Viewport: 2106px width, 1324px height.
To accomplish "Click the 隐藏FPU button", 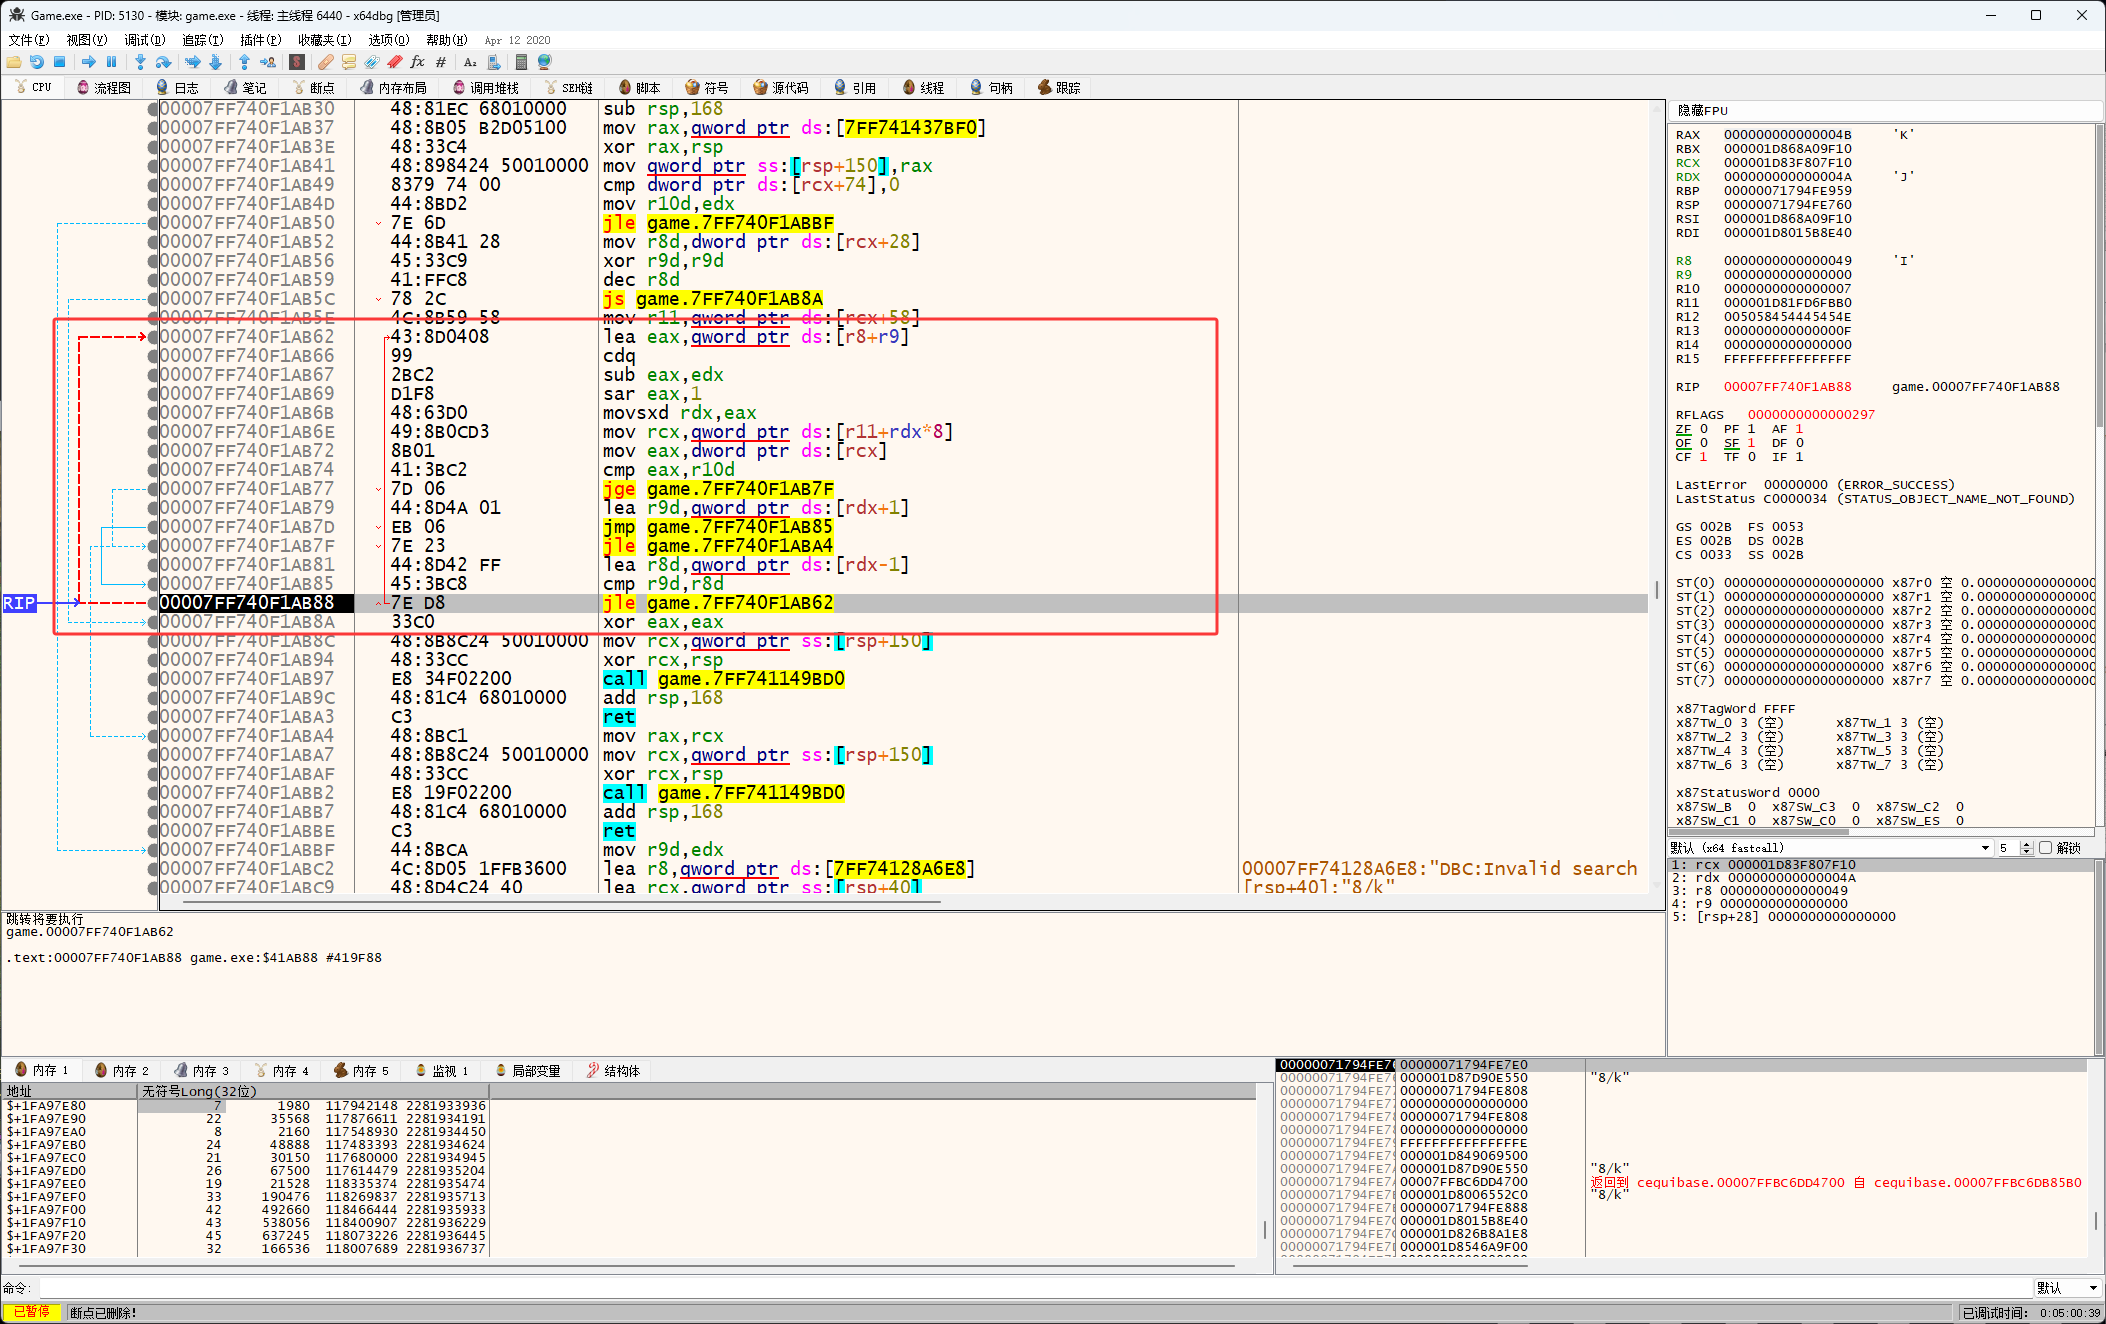I will coord(1703,111).
